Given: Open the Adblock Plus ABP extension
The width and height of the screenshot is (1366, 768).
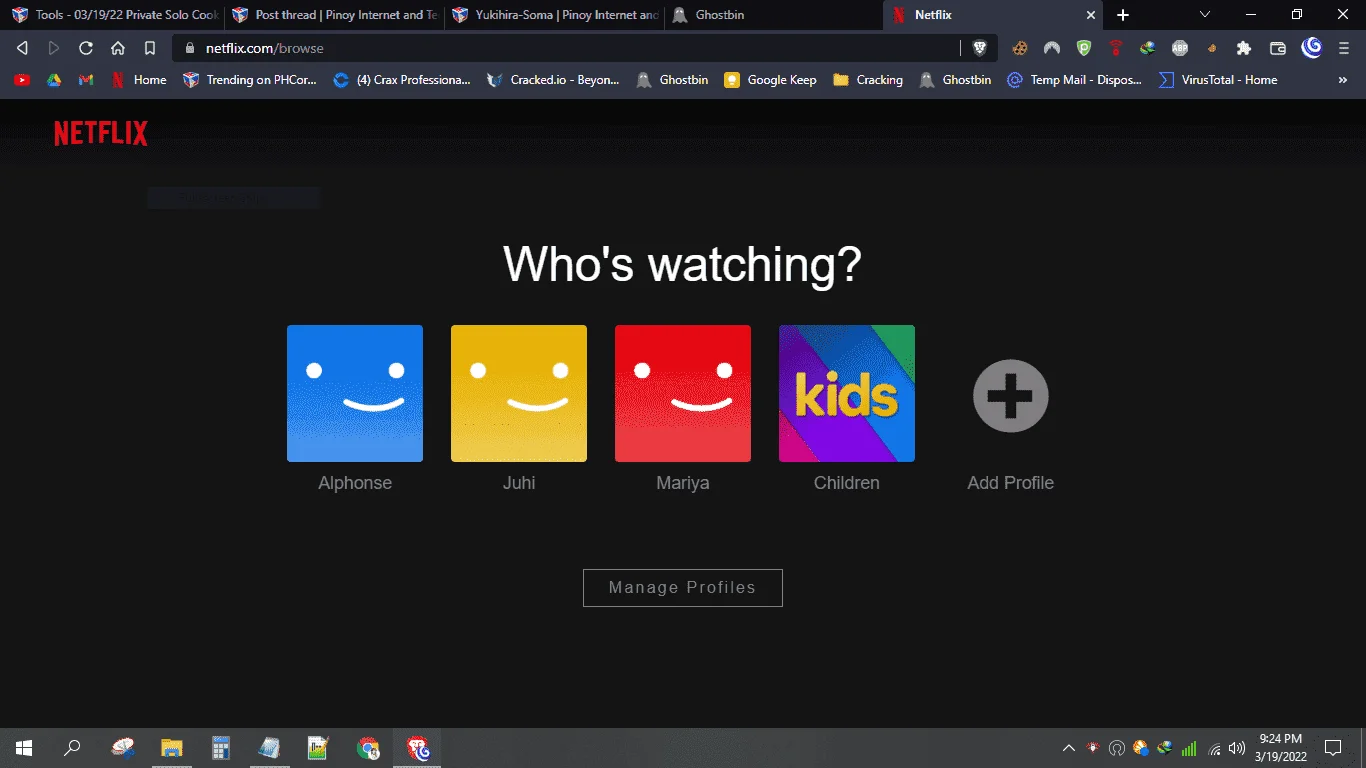Looking at the screenshot, I should pos(1180,48).
